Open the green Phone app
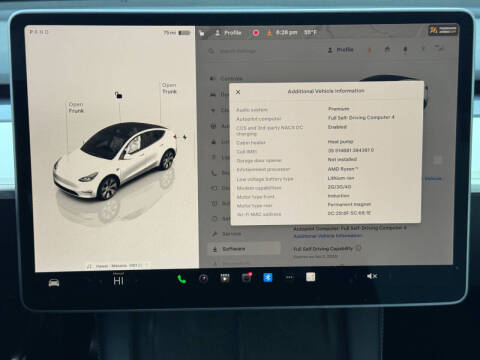The width and height of the screenshot is (480, 360). (182, 279)
